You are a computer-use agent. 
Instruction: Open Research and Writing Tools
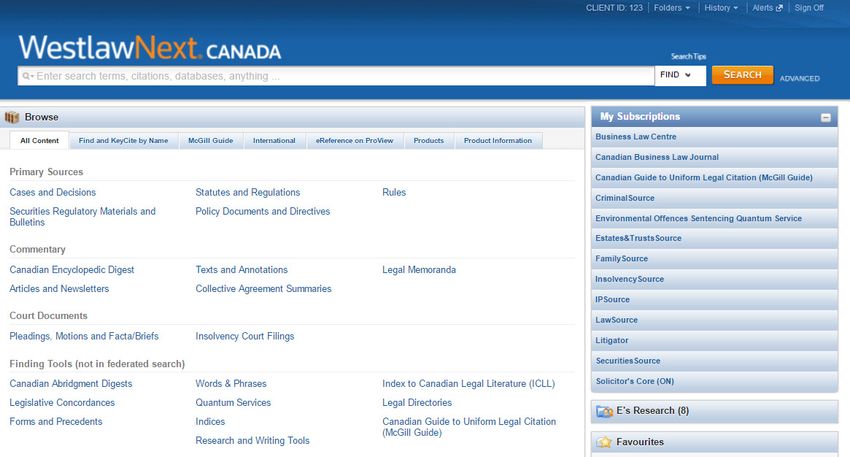pos(253,441)
